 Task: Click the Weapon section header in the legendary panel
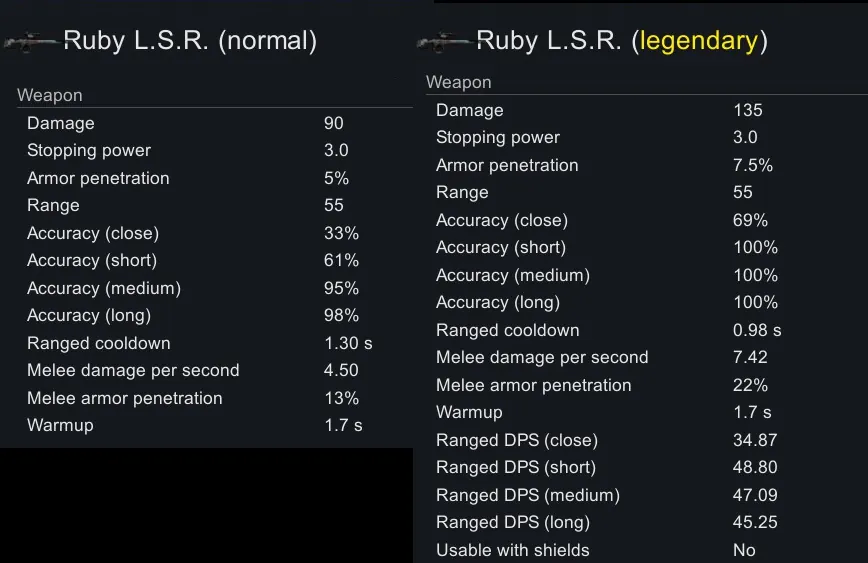pos(459,83)
